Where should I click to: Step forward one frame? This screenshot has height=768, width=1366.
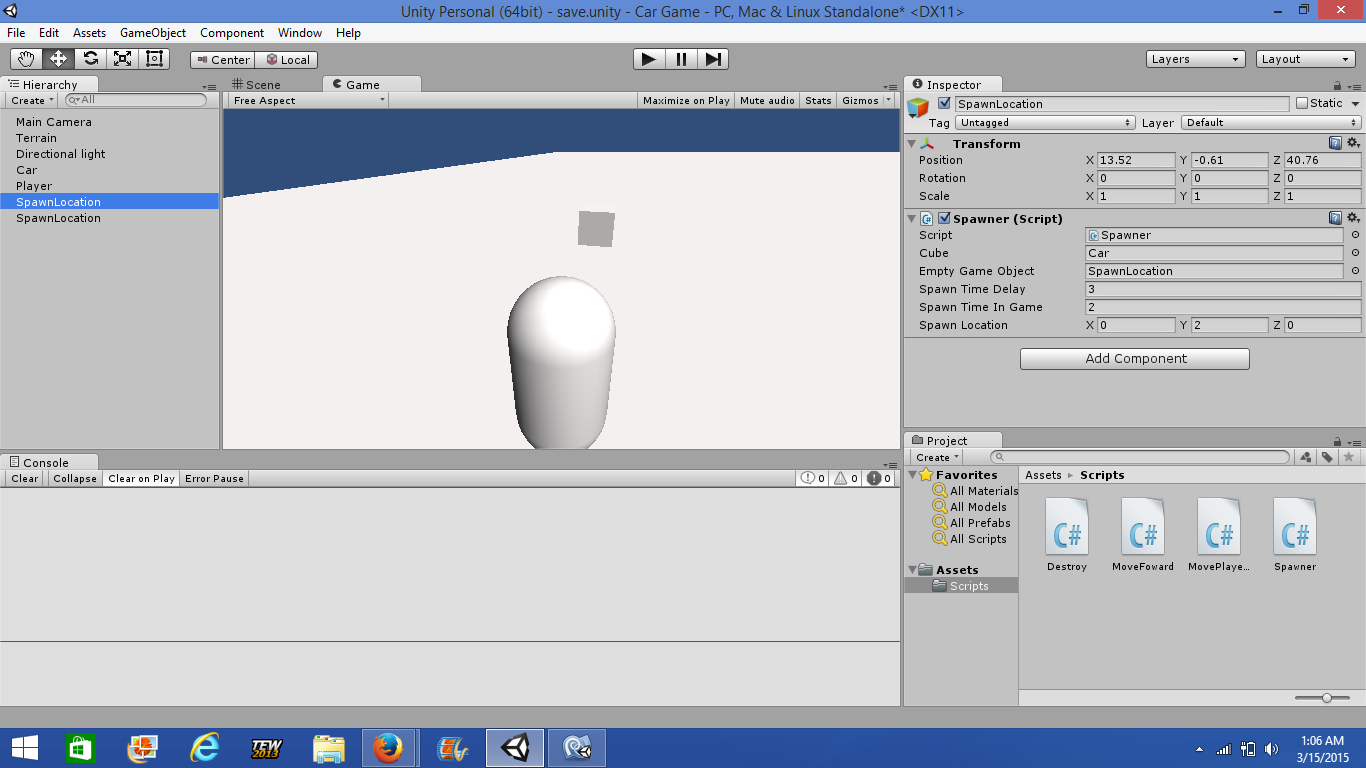(713, 59)
